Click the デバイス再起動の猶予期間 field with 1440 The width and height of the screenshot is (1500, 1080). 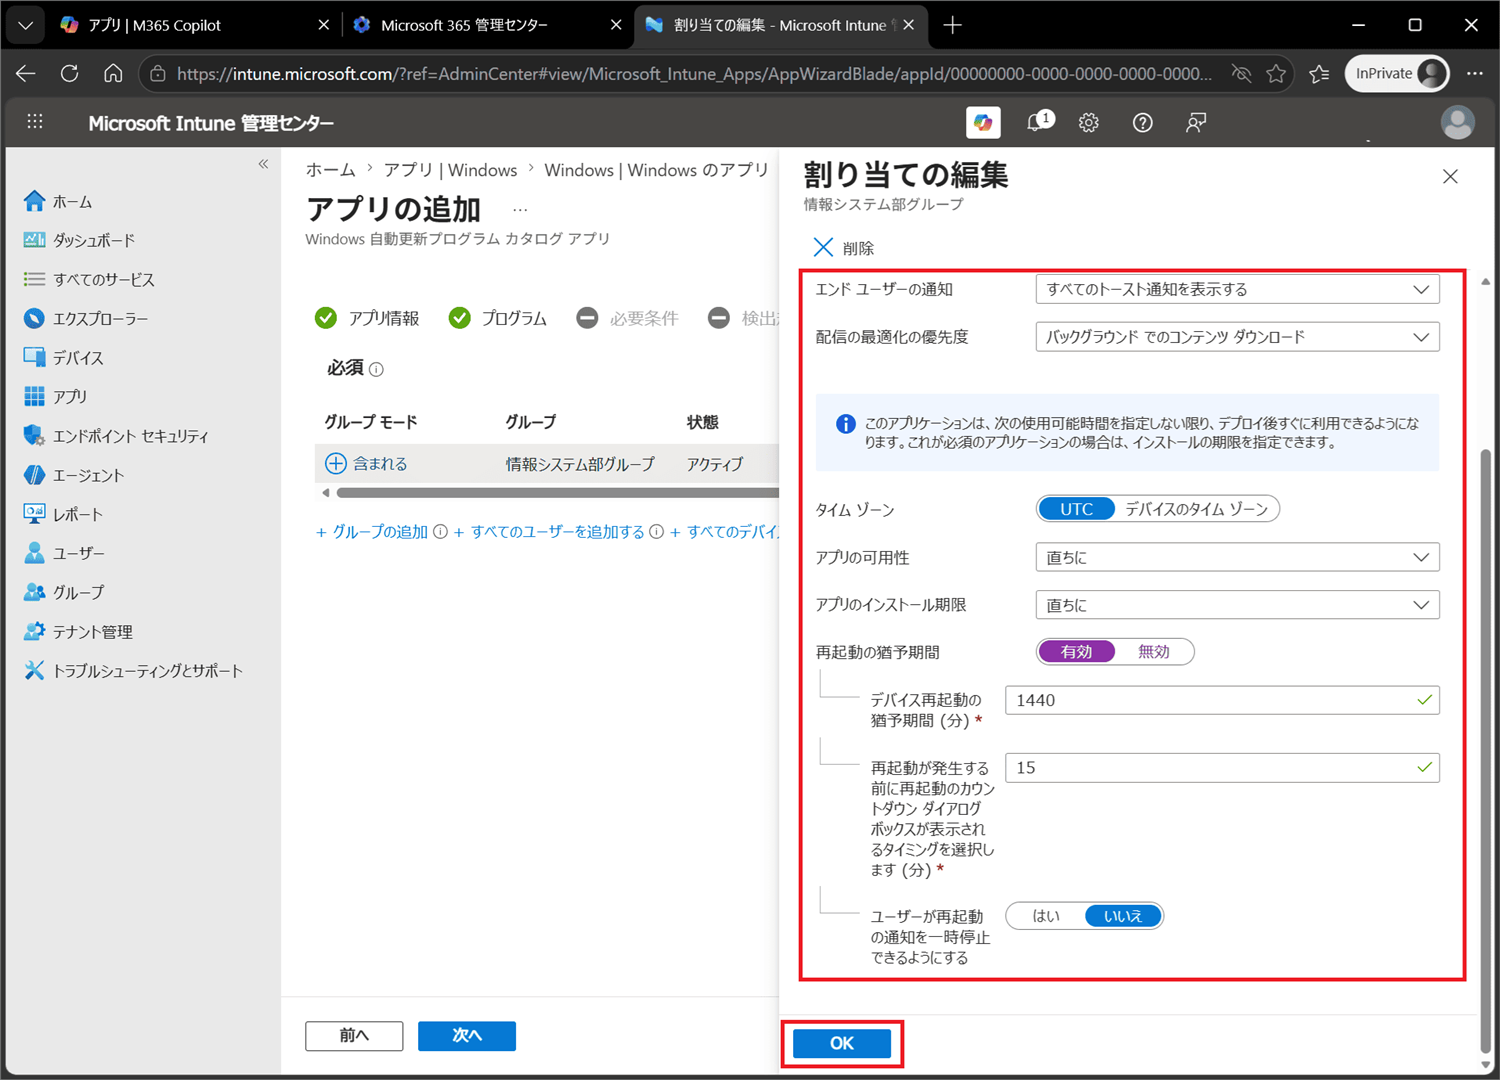tap(1222, 700)
